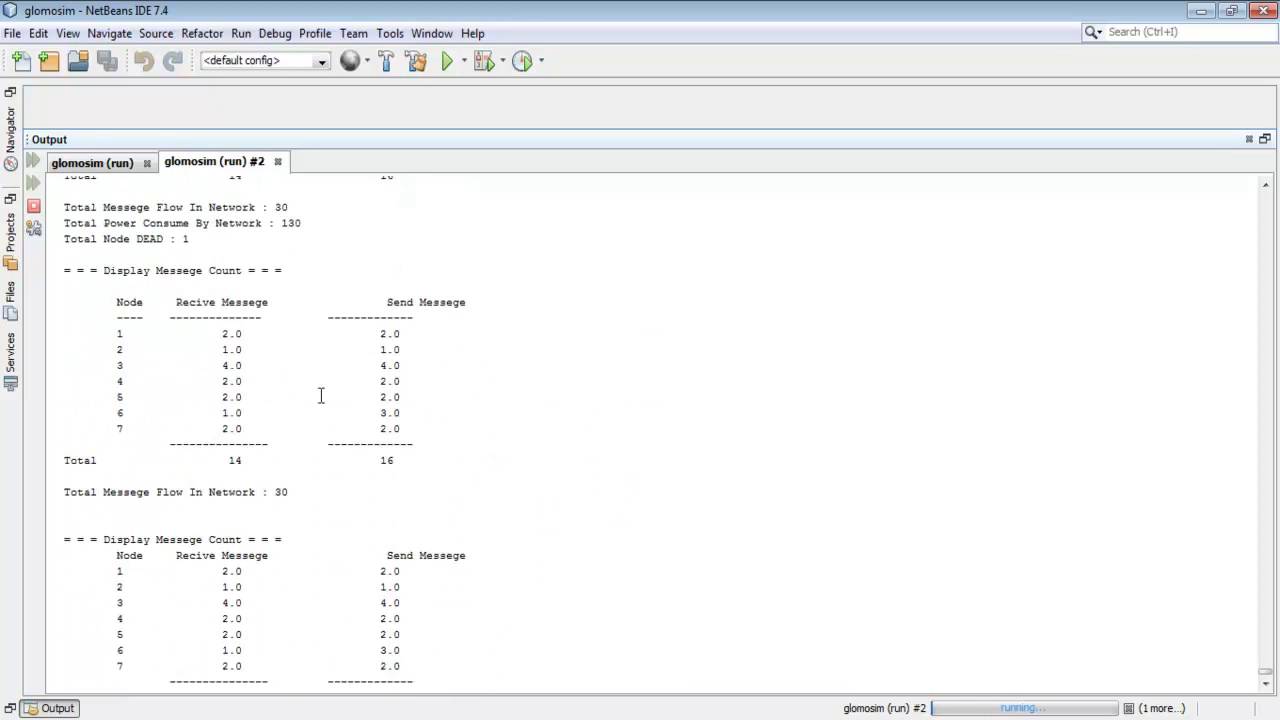Open the Help menu

click(x=473, y=33)
